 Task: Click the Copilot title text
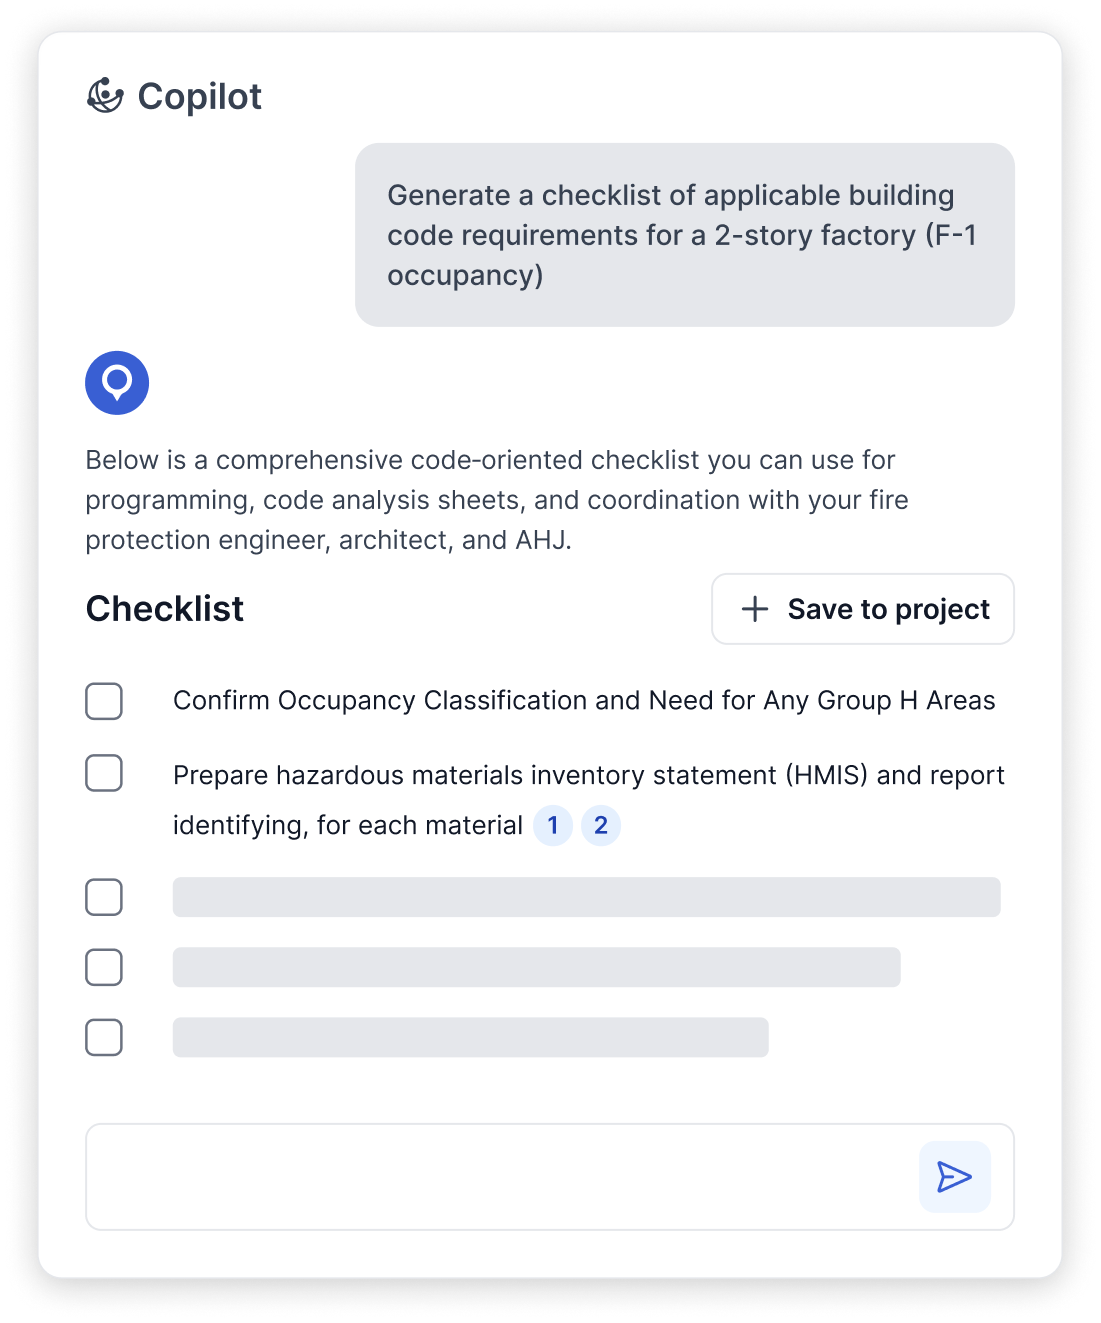(x=200, y=96)
